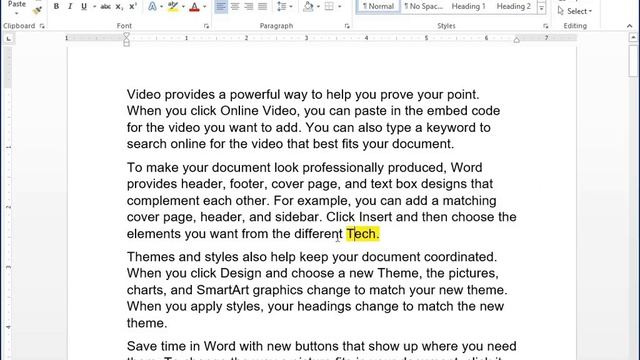
Task: Click the first line indent marker on ruler
Action: [127, 36]
